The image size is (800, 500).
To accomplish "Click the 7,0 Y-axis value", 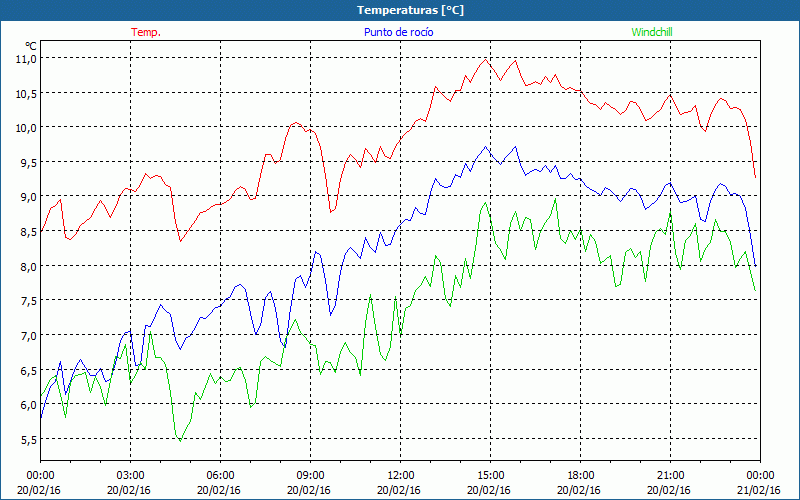I will pos(28,335).
